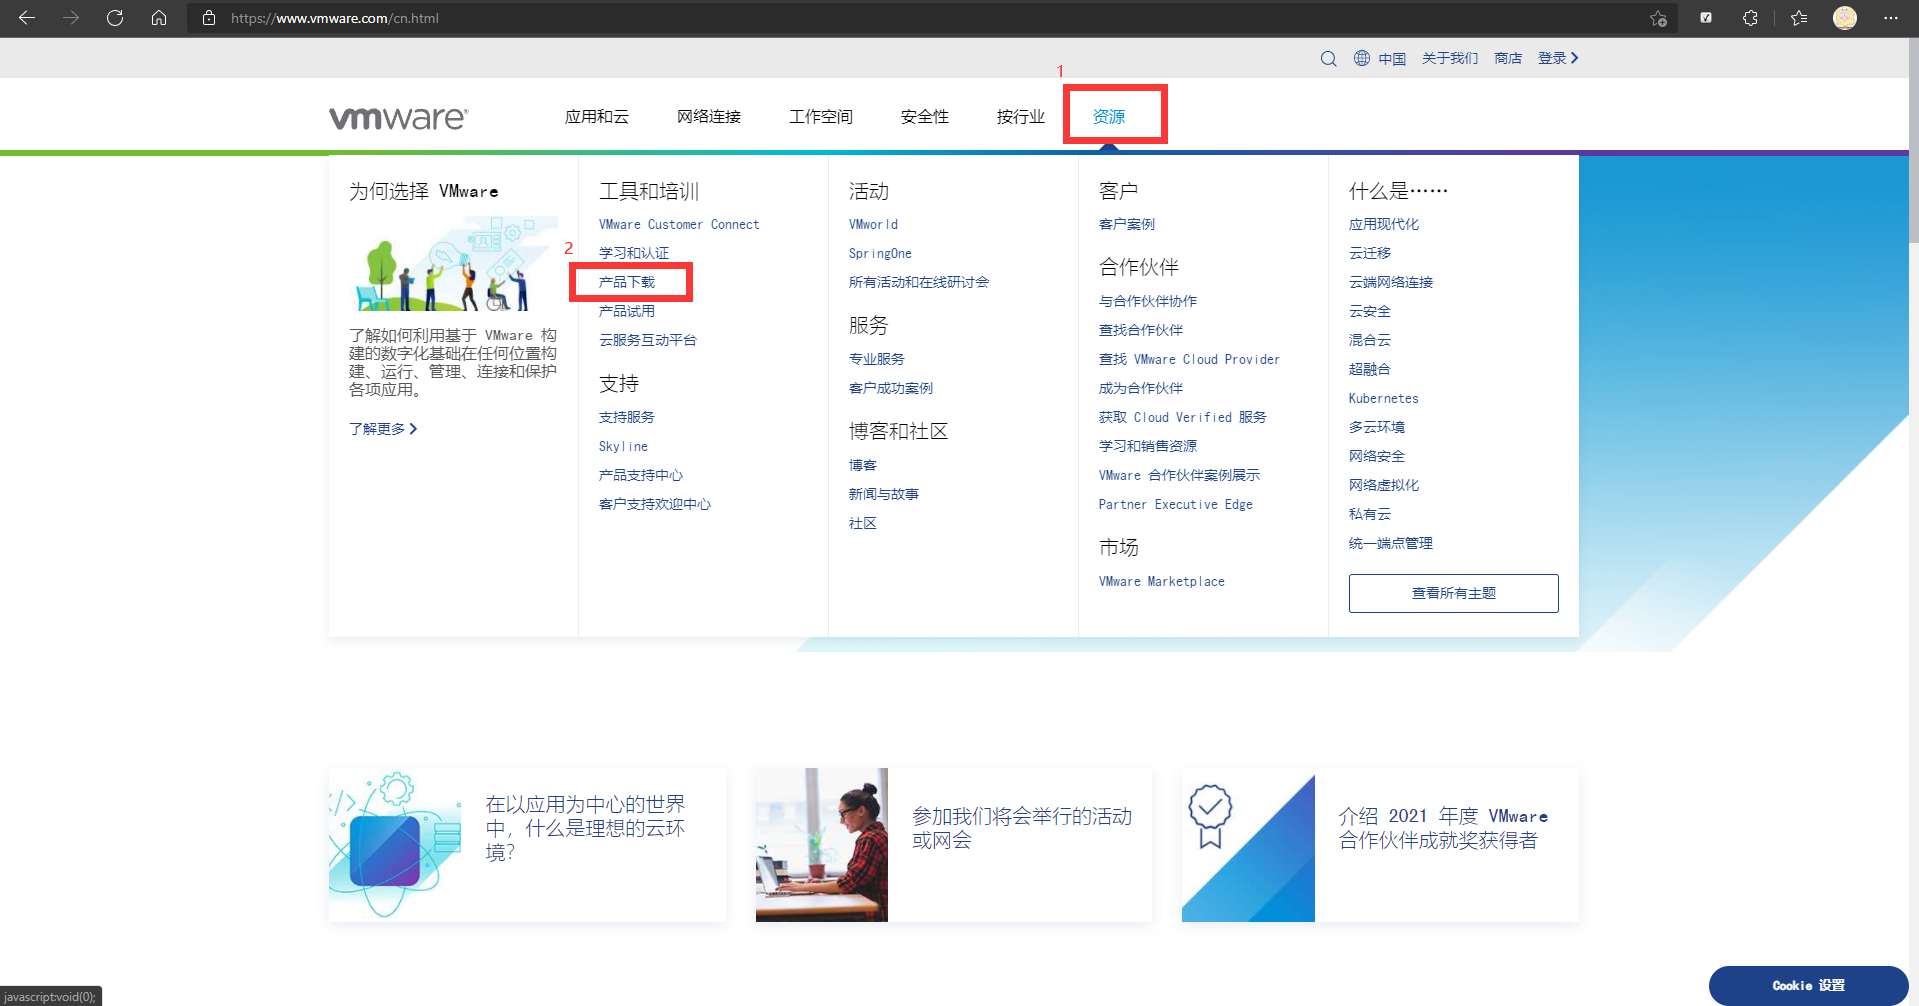Image resolution: width=1919 pixels, height=1006 pixels.
Task: Open 获取 Cloud Verified 服务 link
Action: click(x=1183, y=418)
